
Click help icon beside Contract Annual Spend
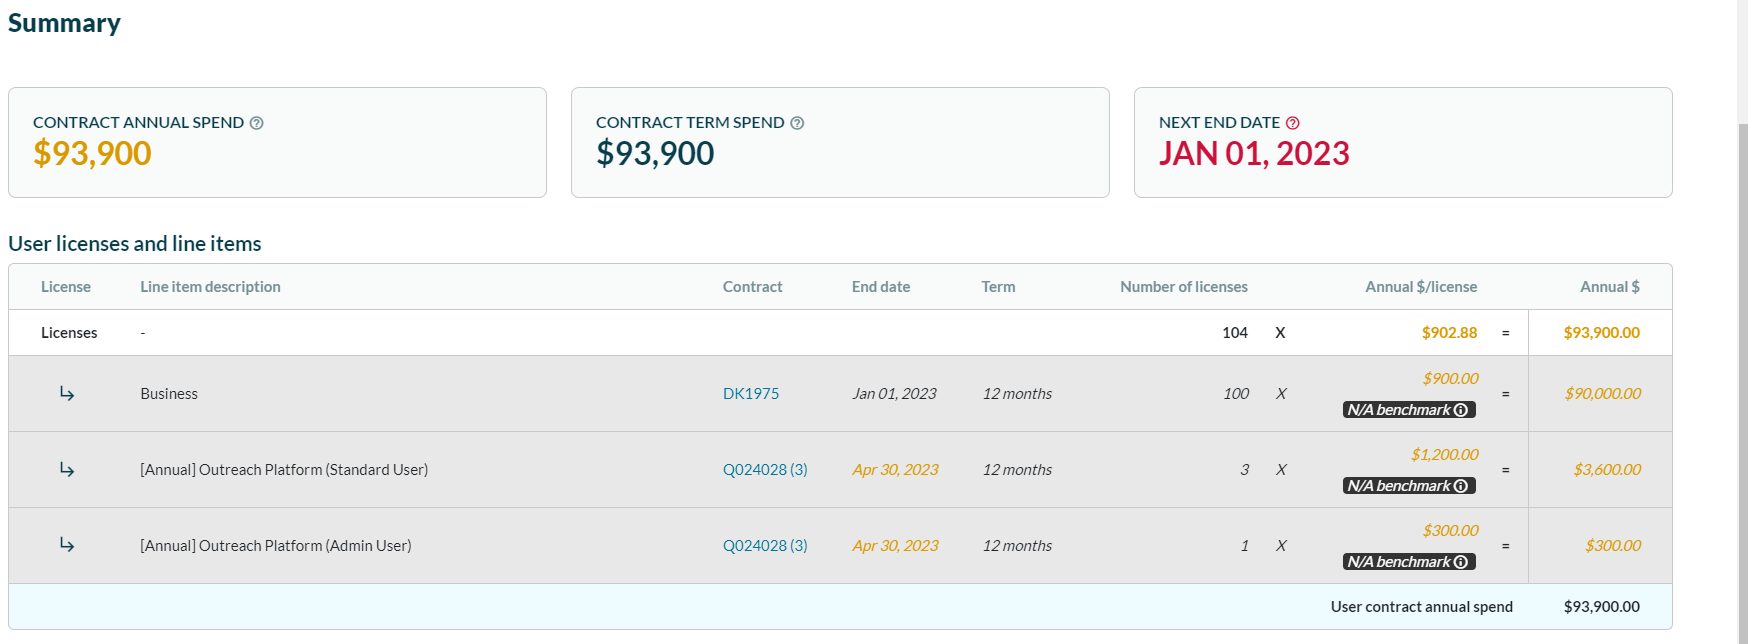[257, 123]
